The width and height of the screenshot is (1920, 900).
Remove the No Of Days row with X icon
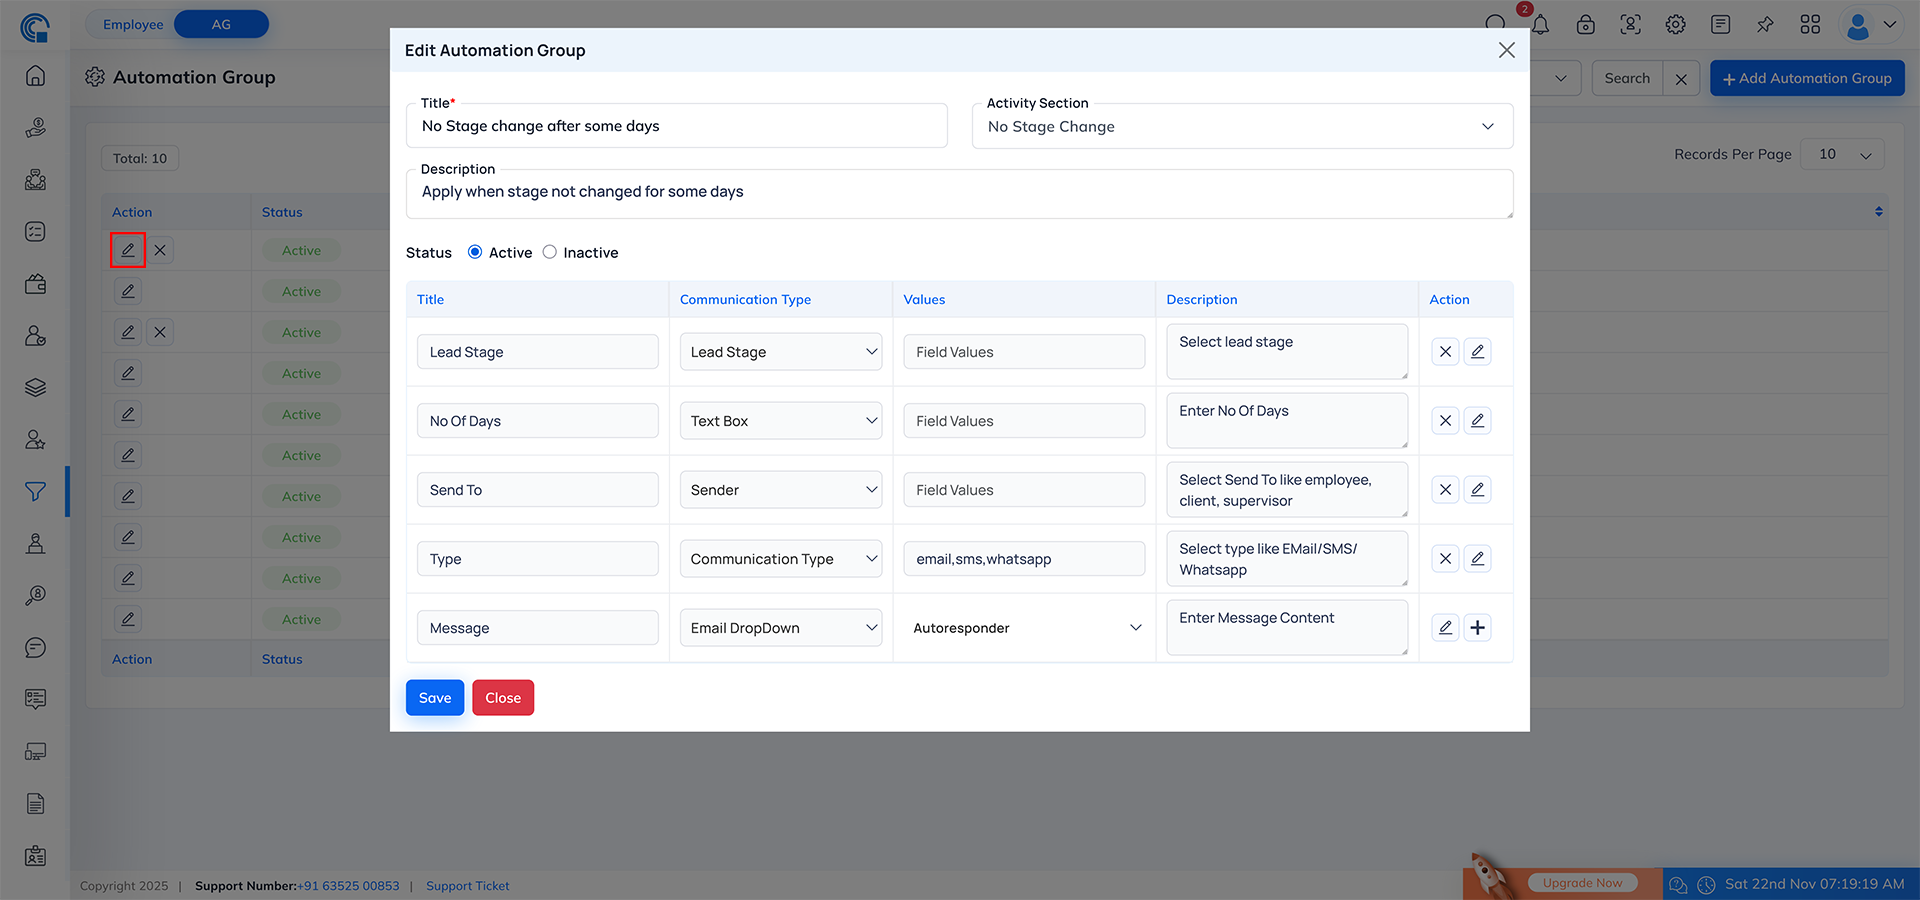pyautogui.click(x=1445, y=421)
